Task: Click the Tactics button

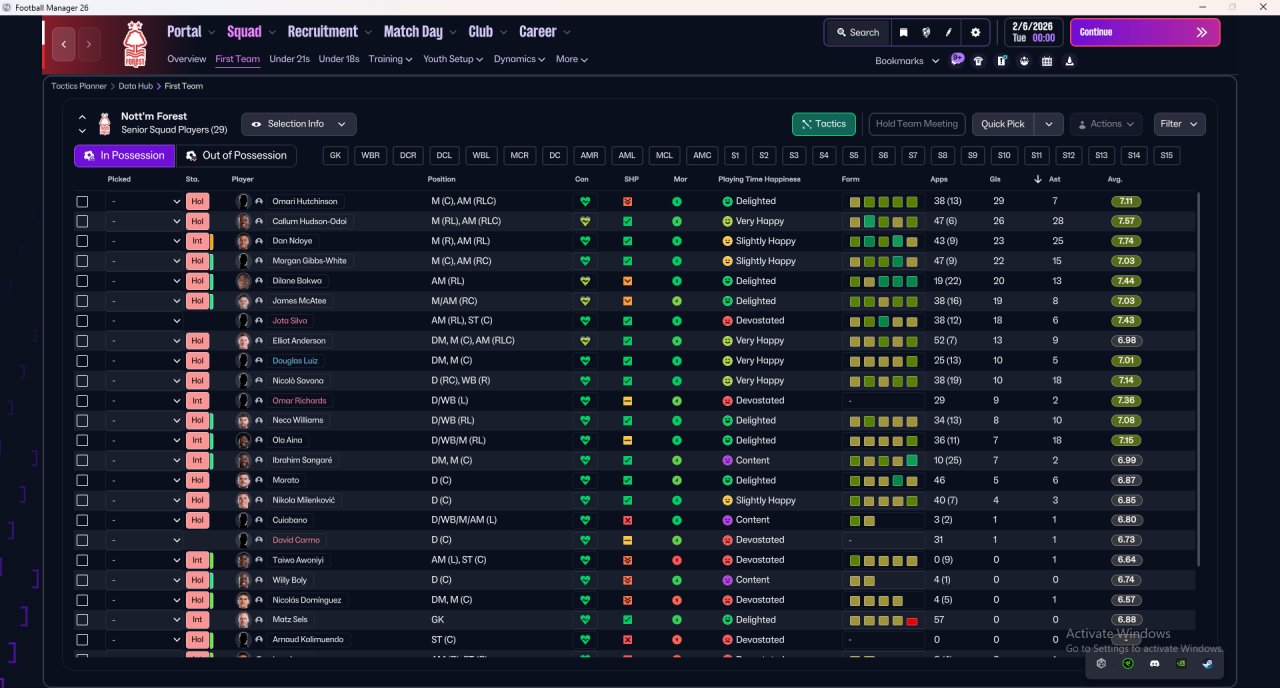Action: [x=824, y=124]
